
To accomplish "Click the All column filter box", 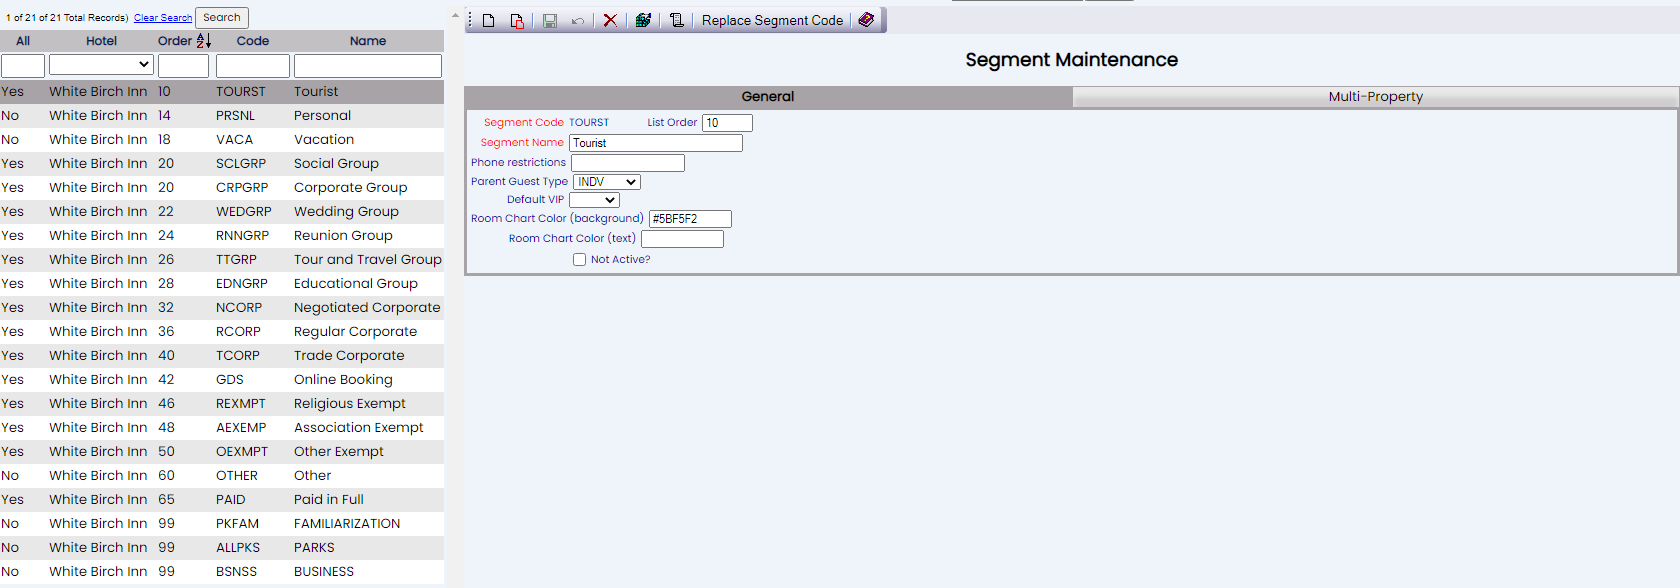I will [x=23, y=65].
